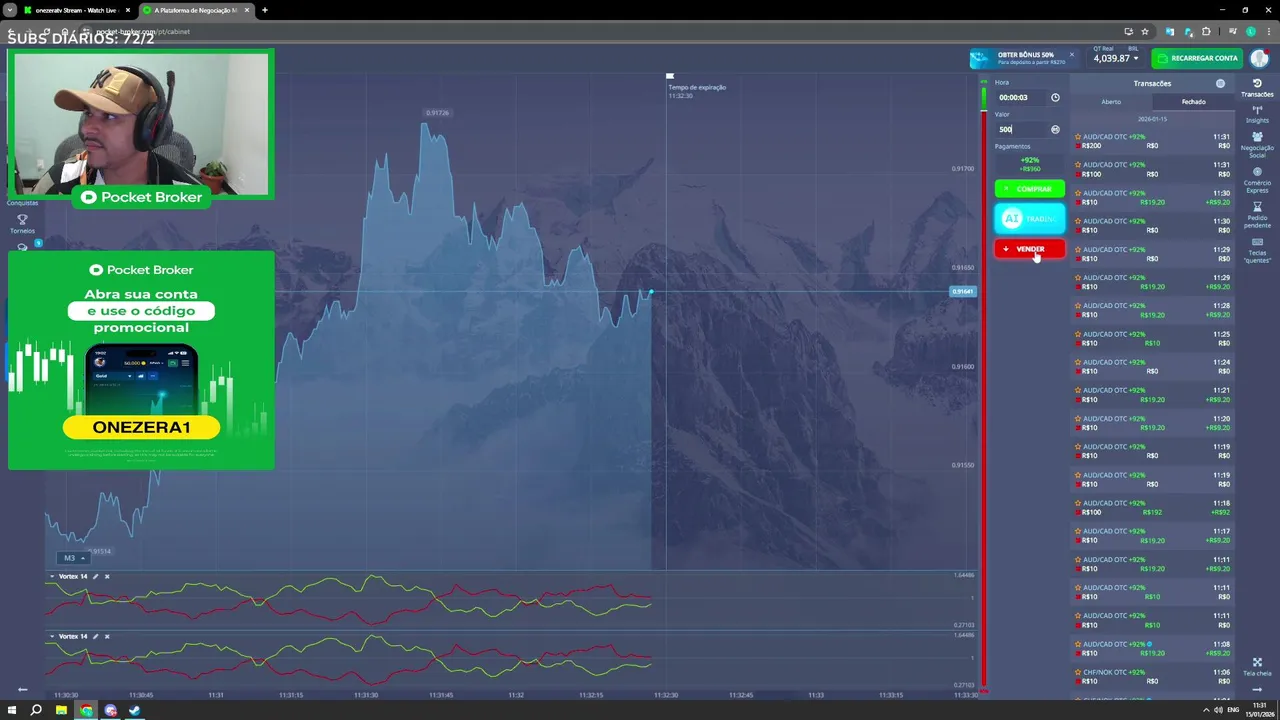Open Pedido pendente hourglass icon
Image resolution: width=1280 pixels, height=720 pixels.
pyautogui.click(x=1257, y=207)
